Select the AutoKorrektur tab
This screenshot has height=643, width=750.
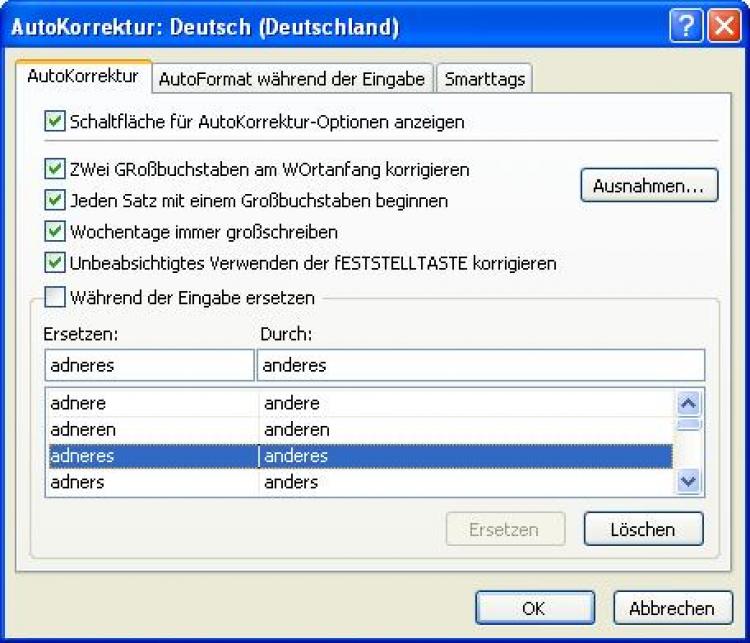[82, 77]
